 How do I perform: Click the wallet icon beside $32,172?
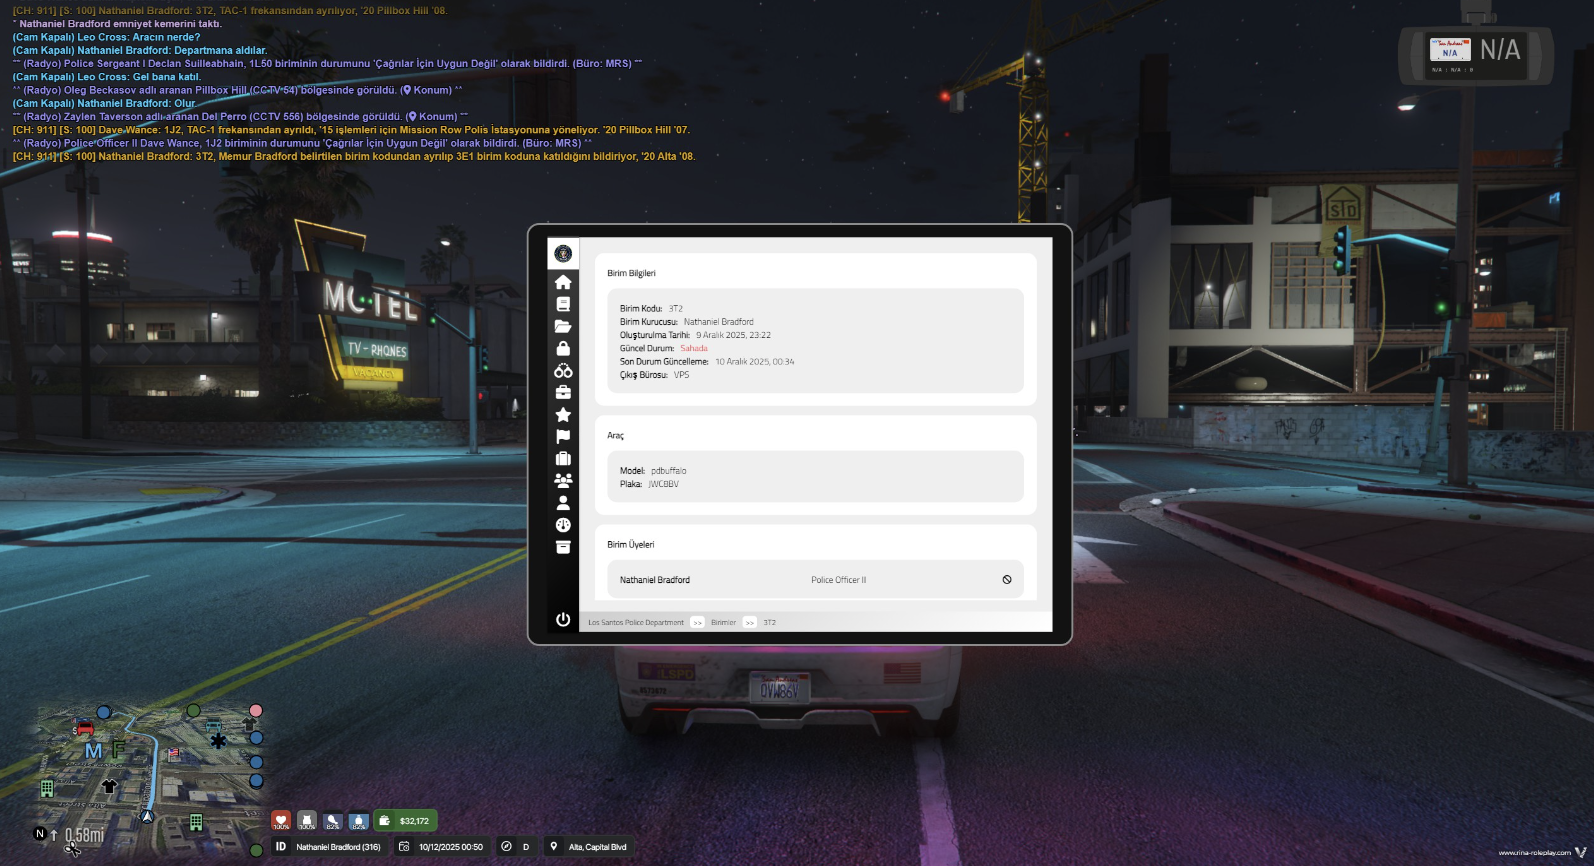[x=385, y=821]
